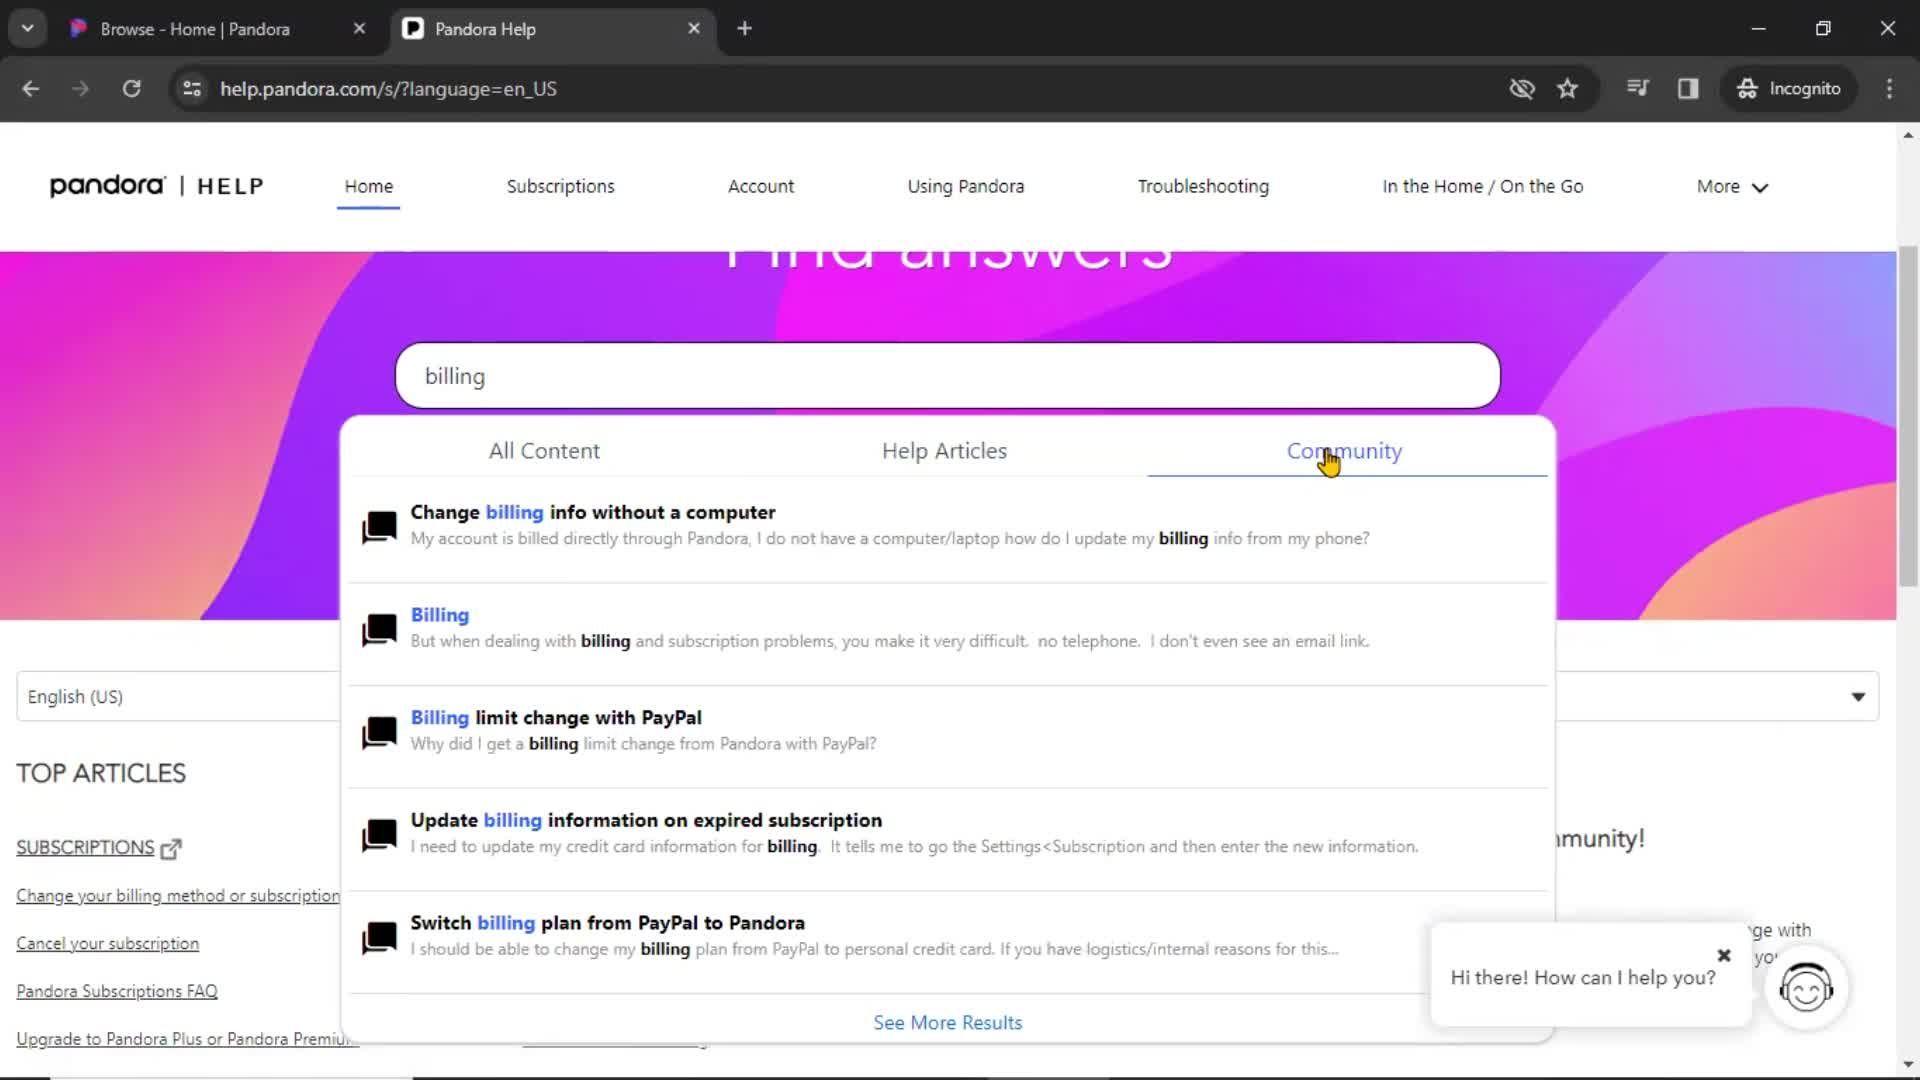Open a new browser tab
Image resolution: width=1920 pixels, height=1080 pixels.
click(744, 28)
